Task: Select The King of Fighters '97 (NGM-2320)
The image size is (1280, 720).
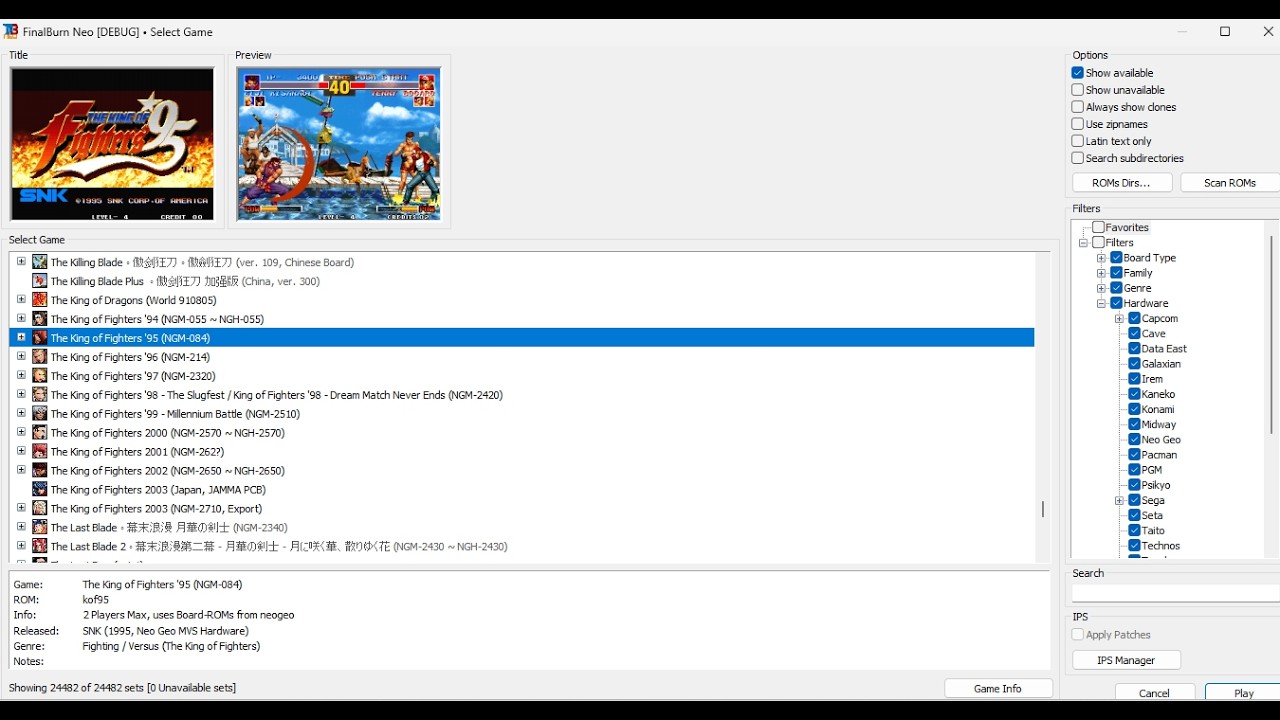Action: (x=133, y=376)
